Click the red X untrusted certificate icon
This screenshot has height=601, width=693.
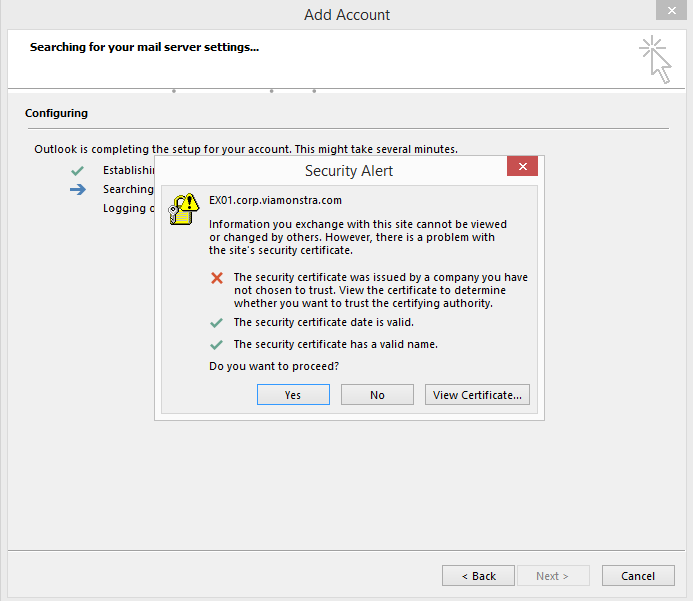217,277
